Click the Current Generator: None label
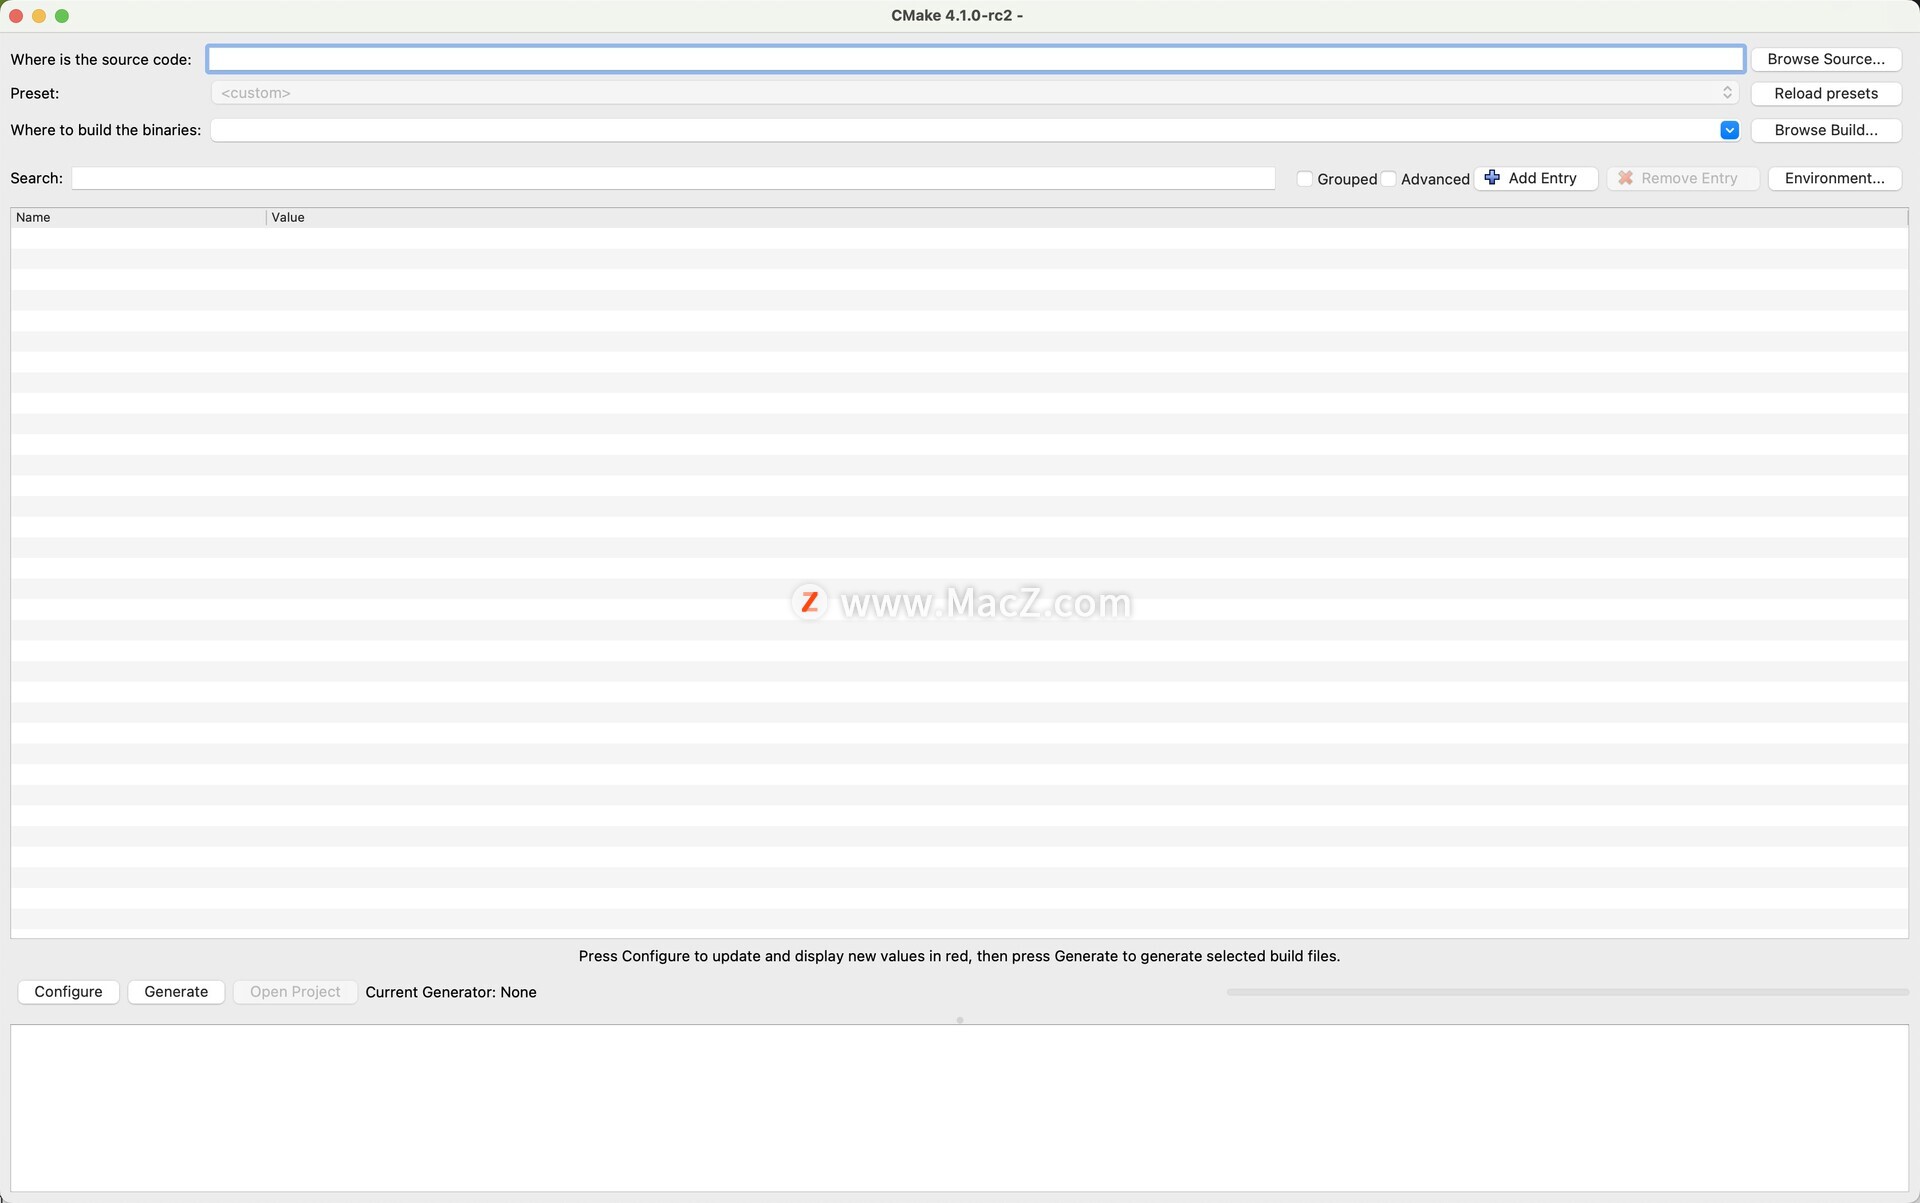Screen dimensions: 1920x1203 click(x=451, y=992)
